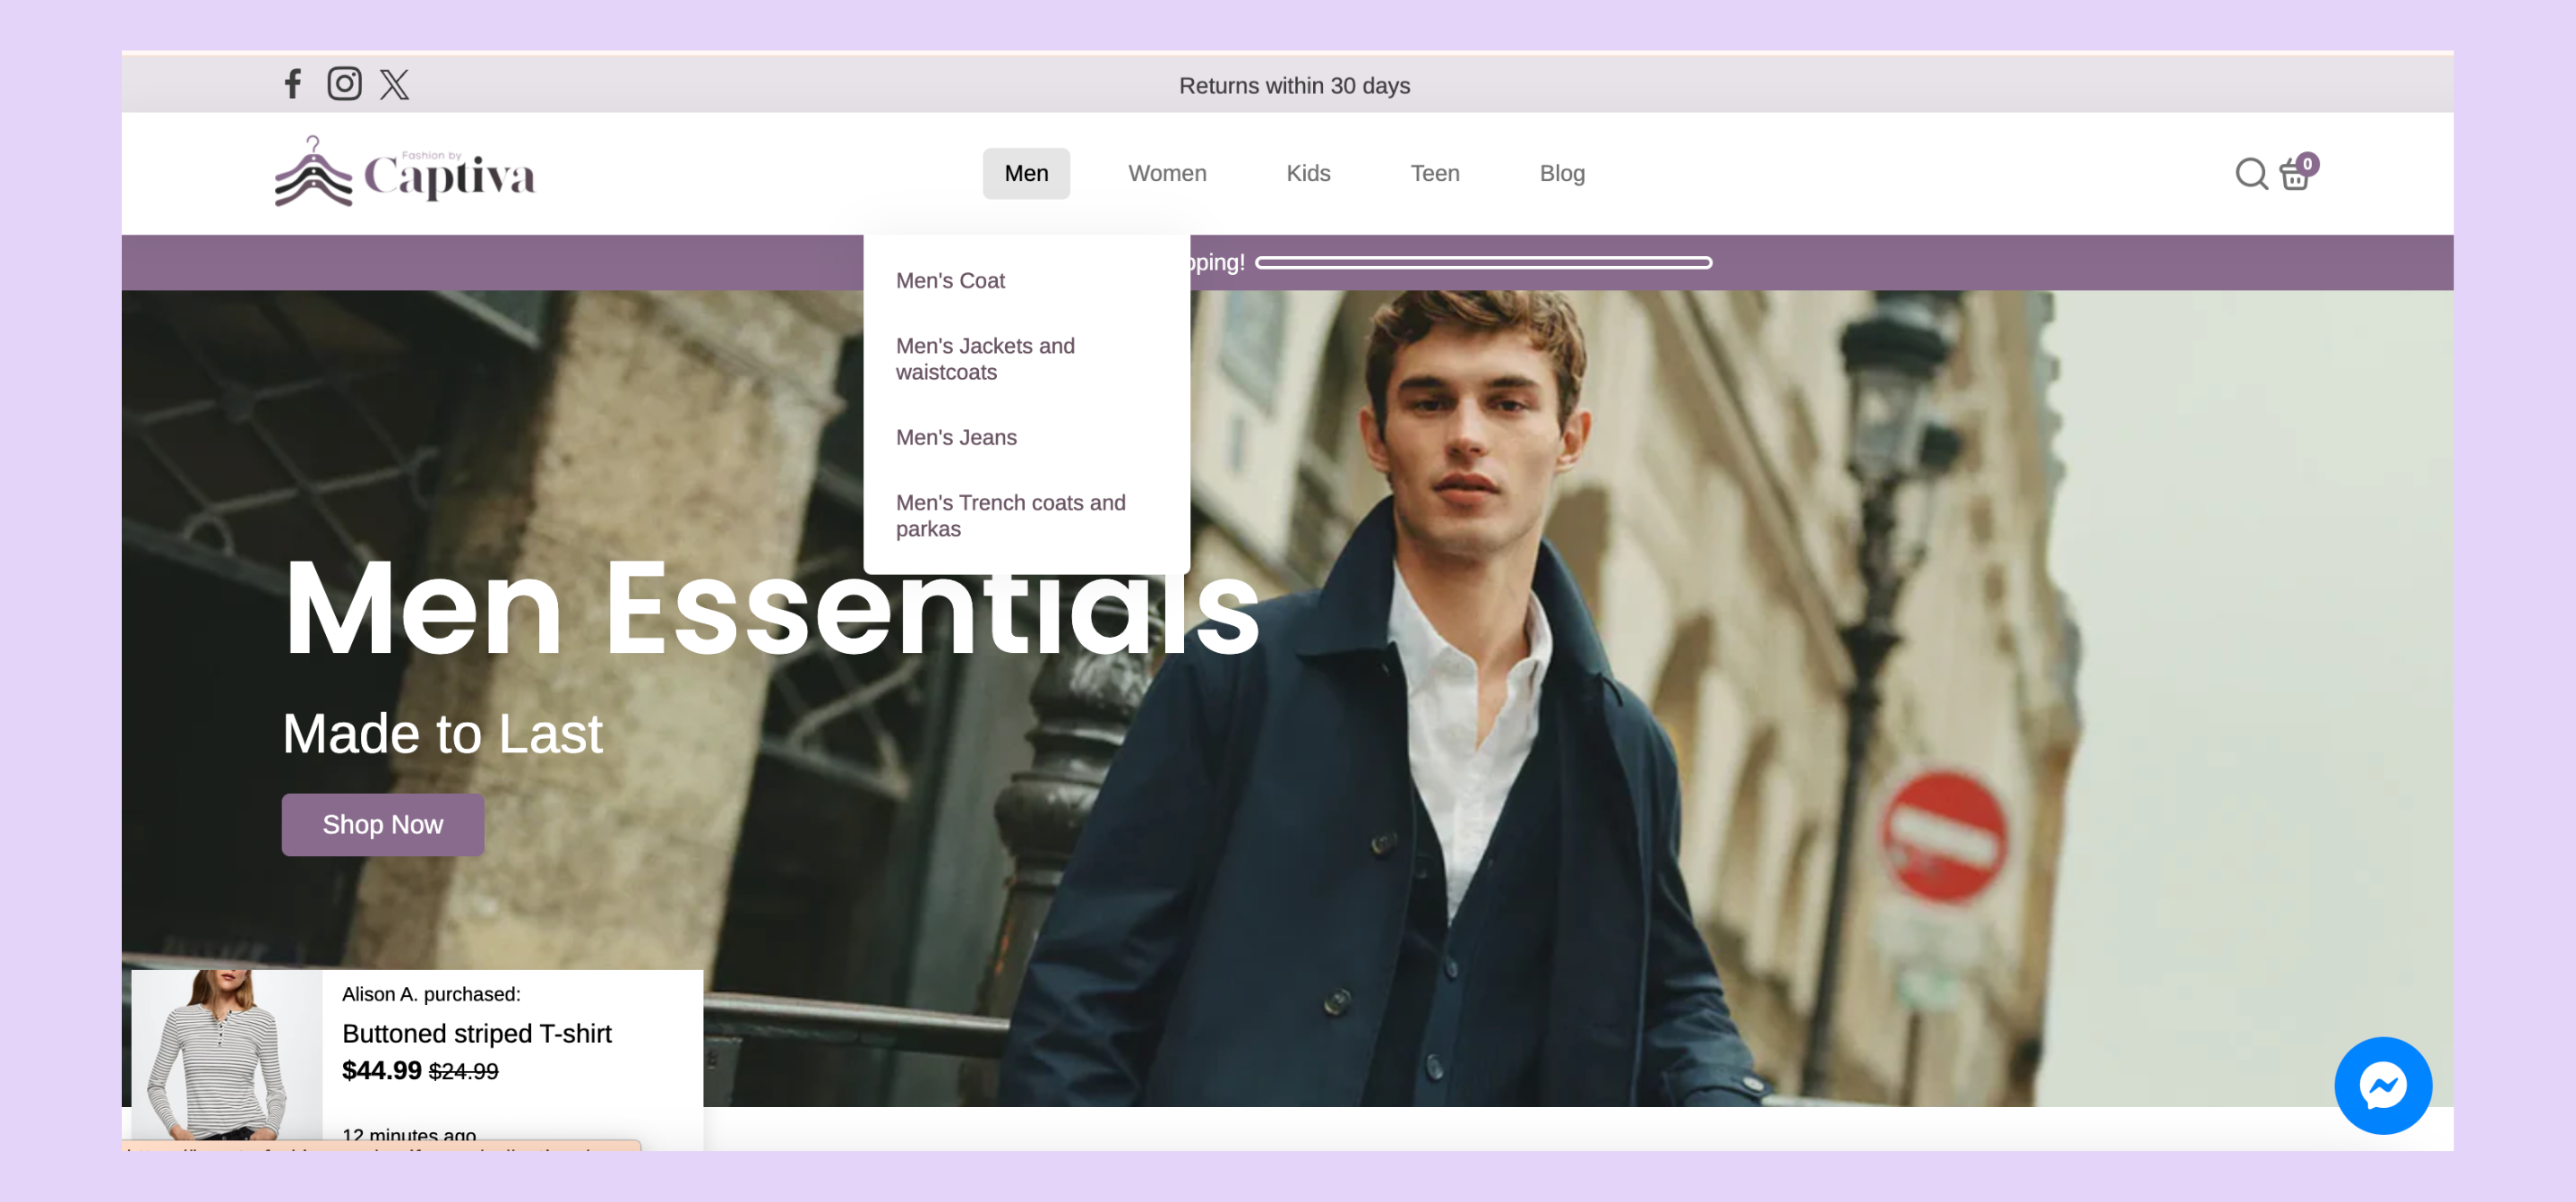The width and height of the screenshot is (2576, 1202).
Task: Open Men's Trench coats and parkas
Action: (x=1009, y=516)
